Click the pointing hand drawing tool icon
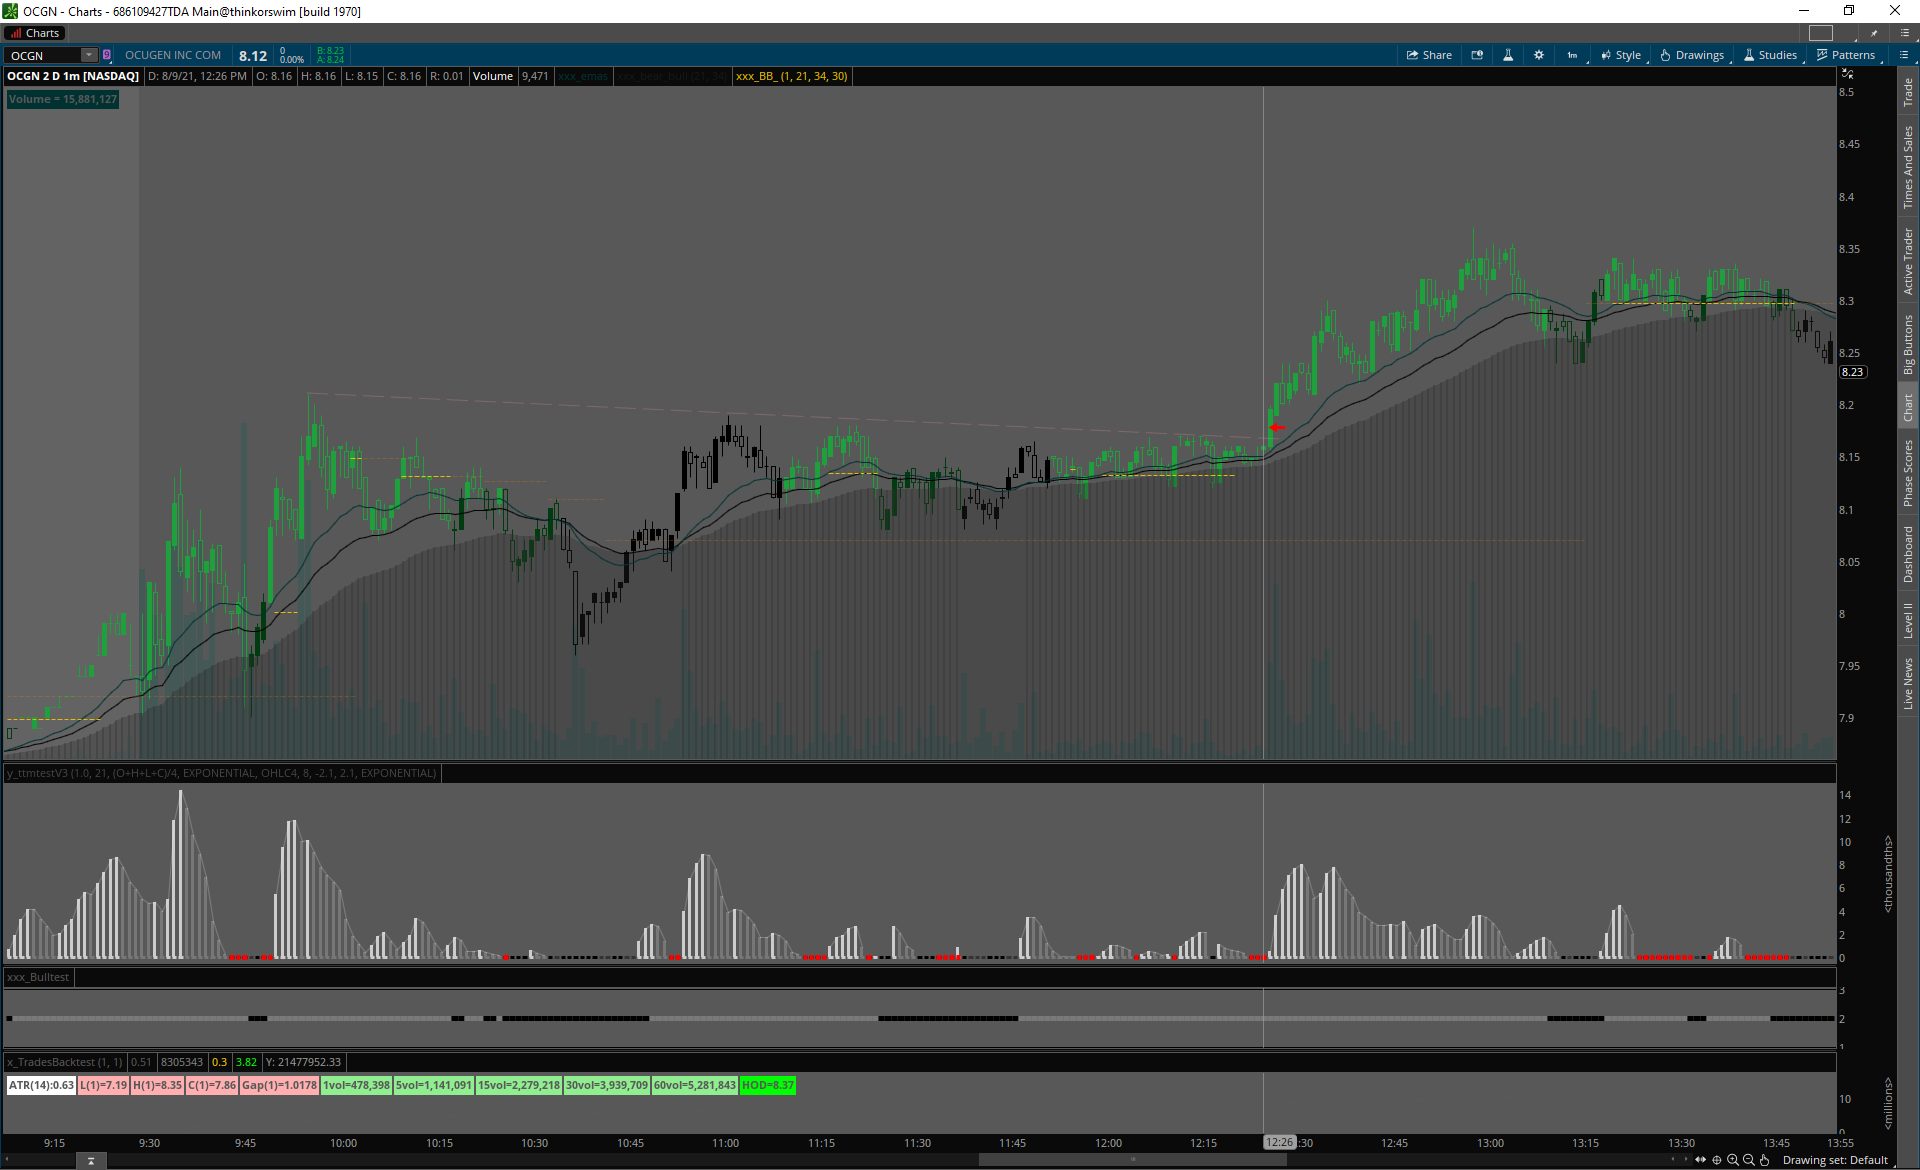1920x1170 pixels. tap(1765, 1160)
